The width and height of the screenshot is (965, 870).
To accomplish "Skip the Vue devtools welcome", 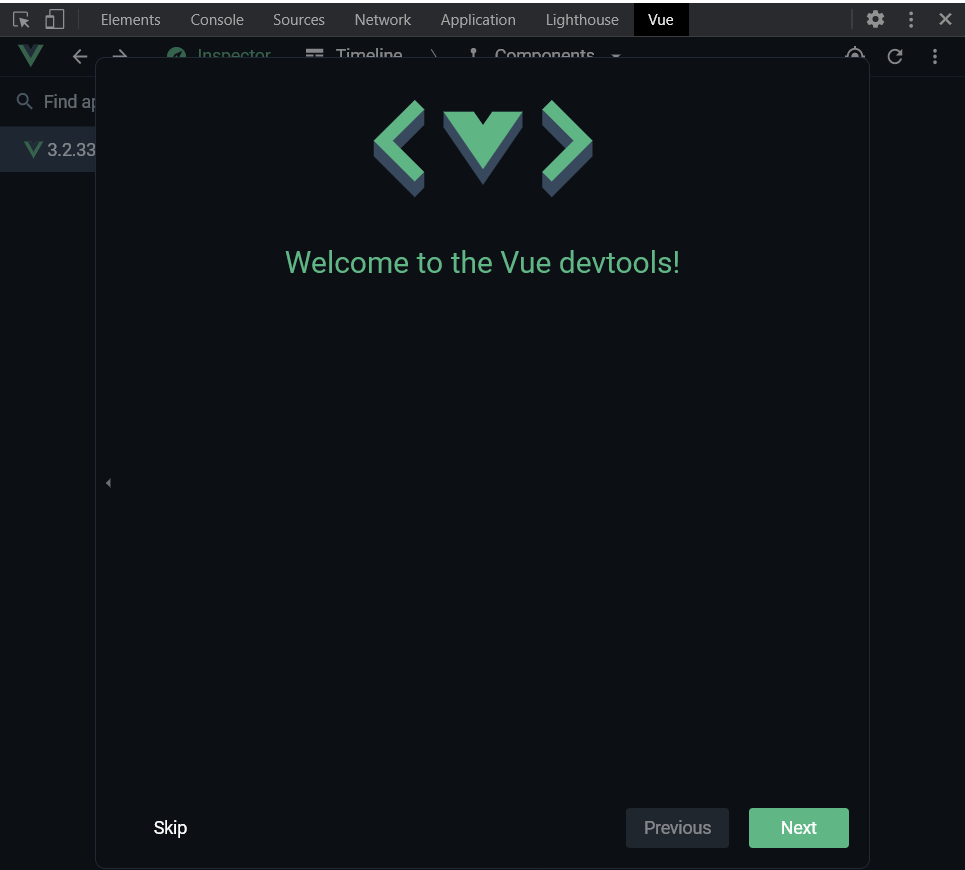I will point(170,827).
